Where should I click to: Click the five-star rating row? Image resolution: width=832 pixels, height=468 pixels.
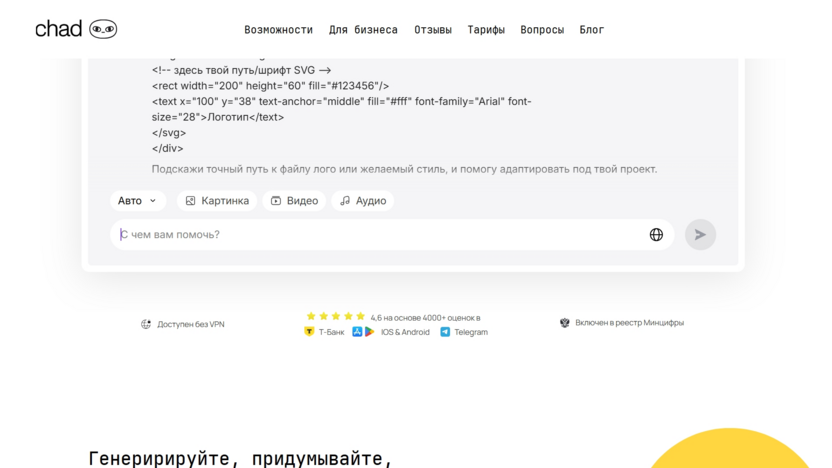[x=336, y=316]
